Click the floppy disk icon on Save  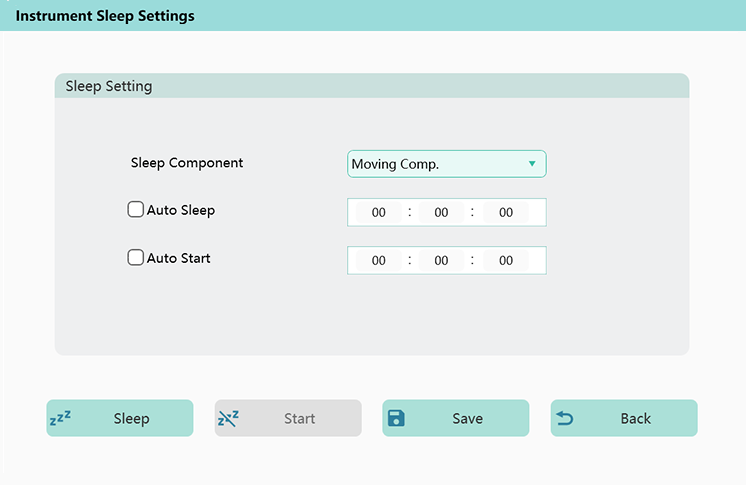pos(396,419)
